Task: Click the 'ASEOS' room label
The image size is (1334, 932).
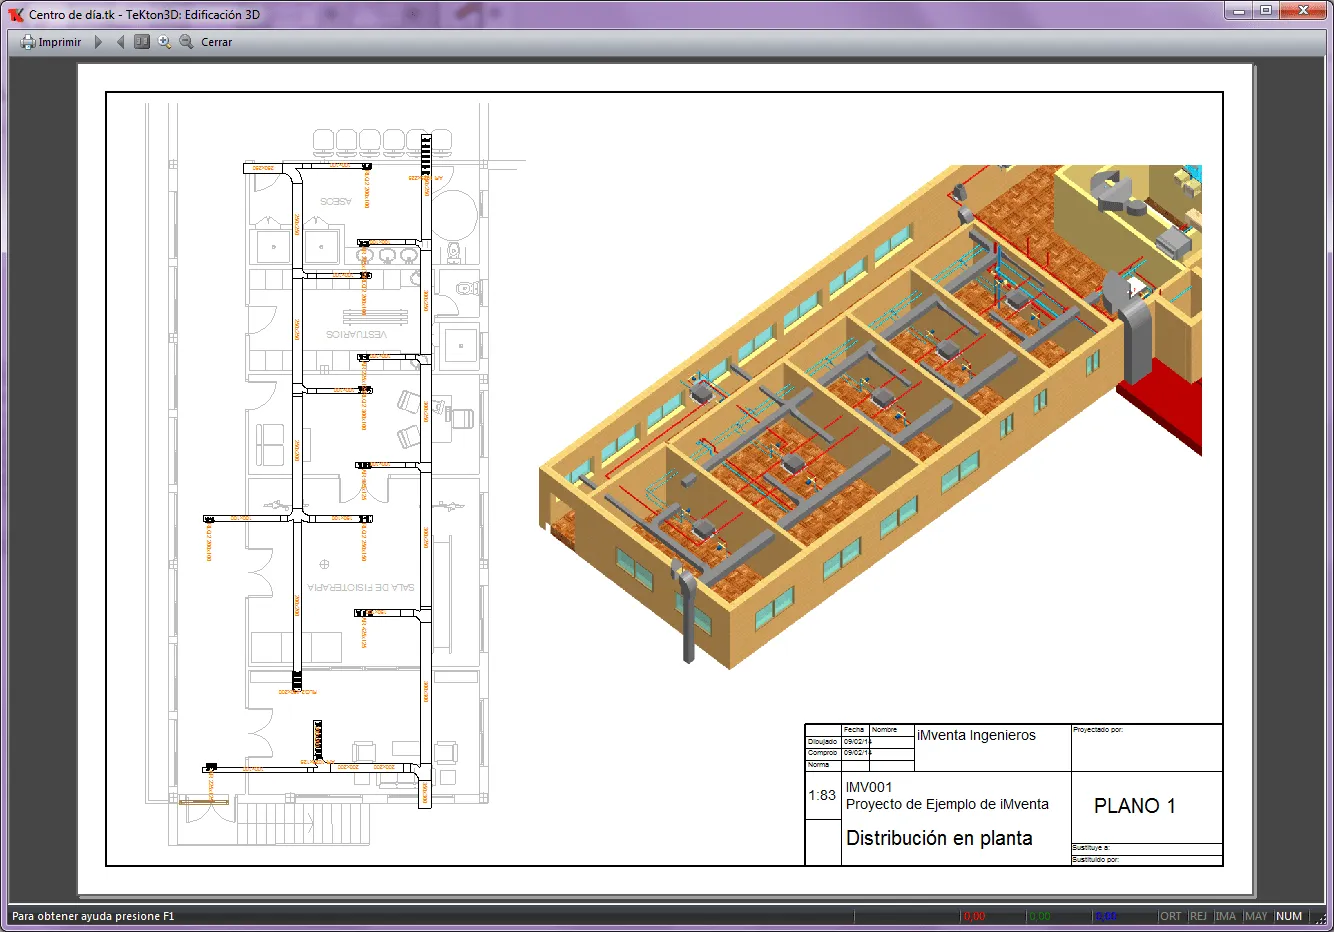Action: coord(336,201)
